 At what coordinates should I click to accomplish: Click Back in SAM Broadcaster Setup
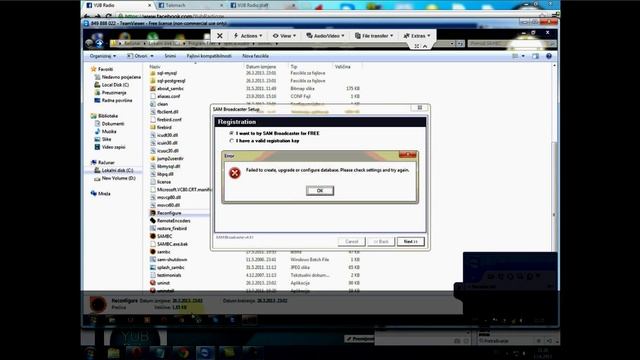pyautogui.click(x=381, y=242)
